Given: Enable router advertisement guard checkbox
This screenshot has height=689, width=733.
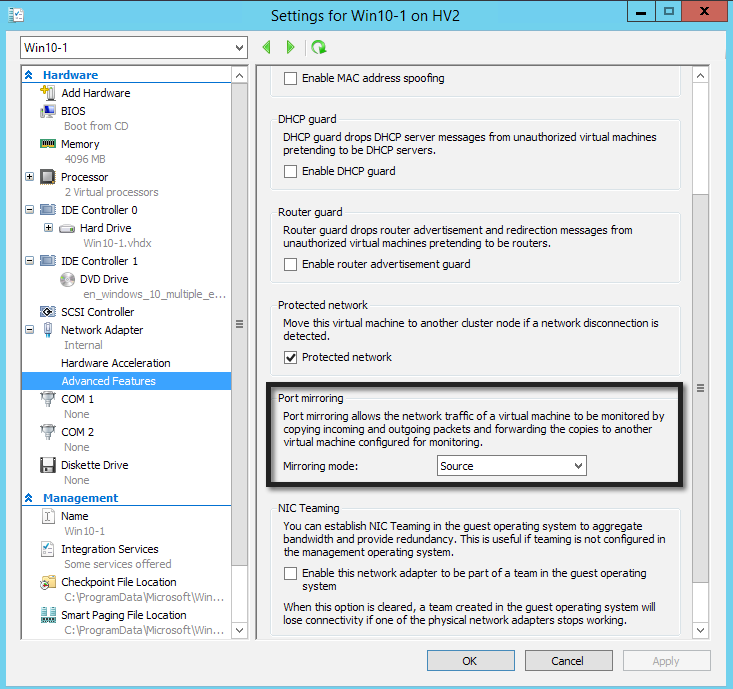Looking at the screenshot, I should [x=290, y=264].
